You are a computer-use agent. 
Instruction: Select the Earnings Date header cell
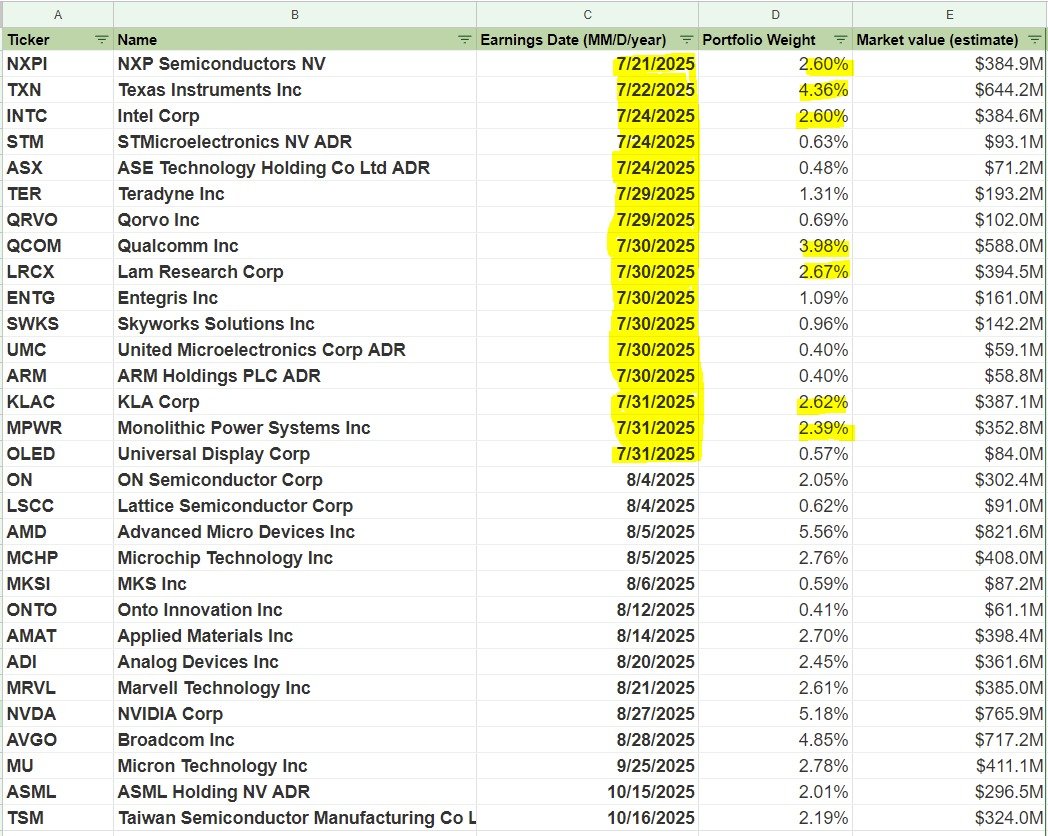[587, 39]
